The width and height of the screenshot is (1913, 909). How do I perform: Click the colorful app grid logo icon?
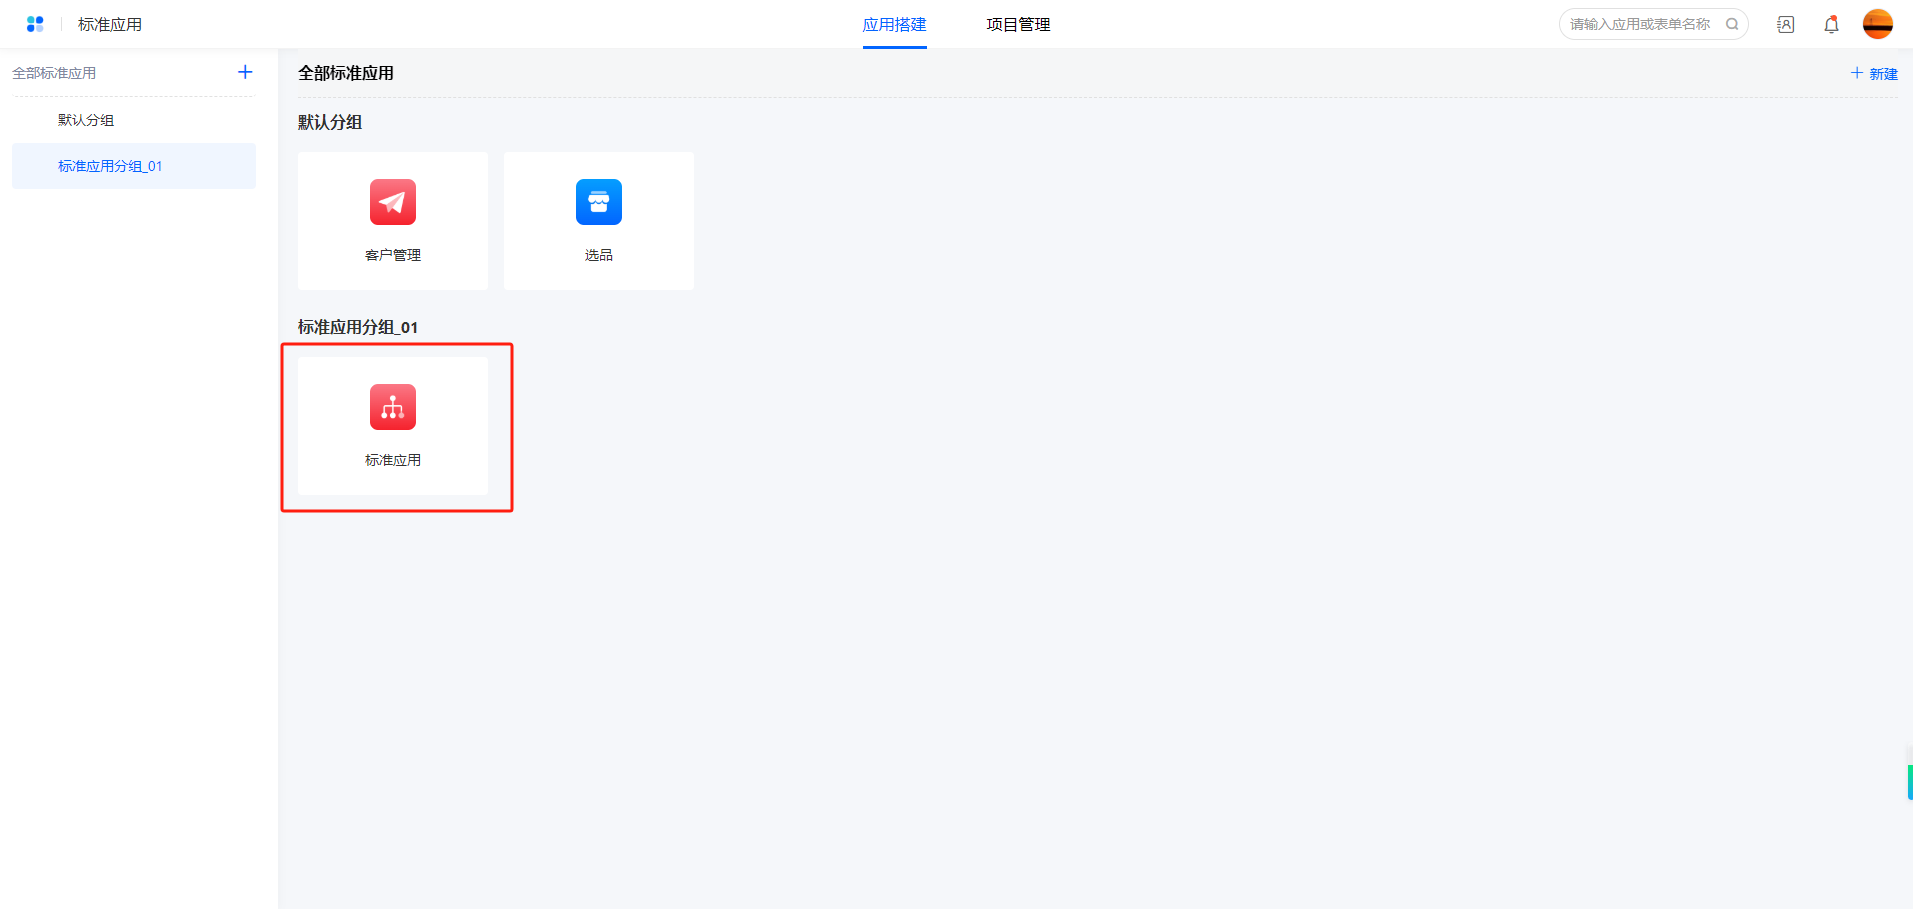click(35, 24)
